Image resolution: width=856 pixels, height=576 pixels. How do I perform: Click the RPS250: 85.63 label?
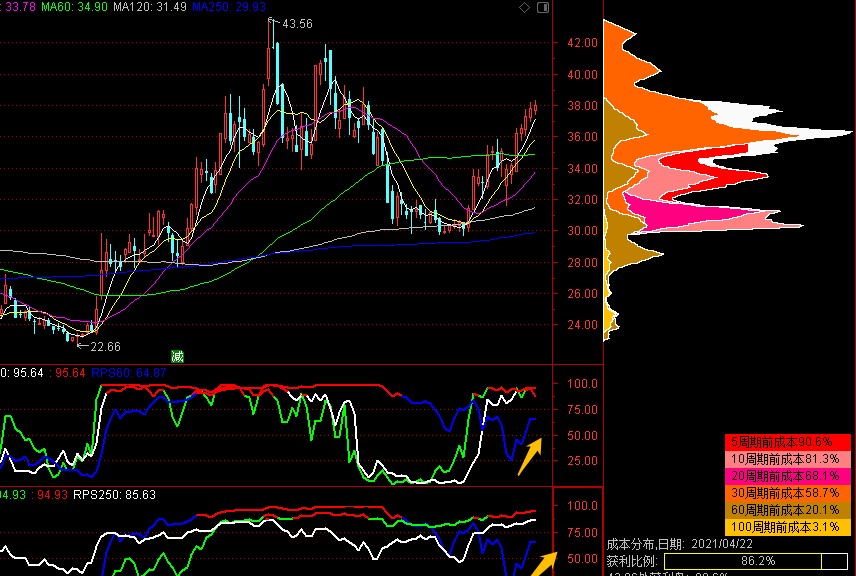coord(114,495)
